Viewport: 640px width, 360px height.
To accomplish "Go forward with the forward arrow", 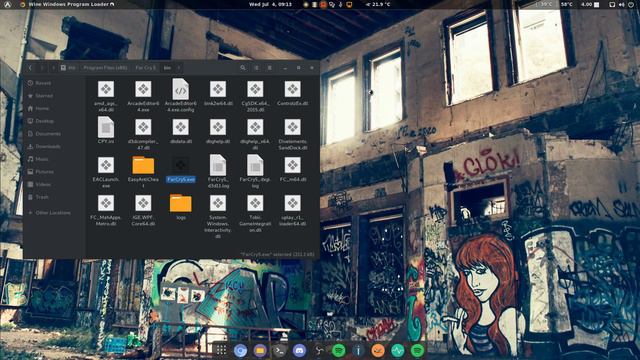I will 42,68.
